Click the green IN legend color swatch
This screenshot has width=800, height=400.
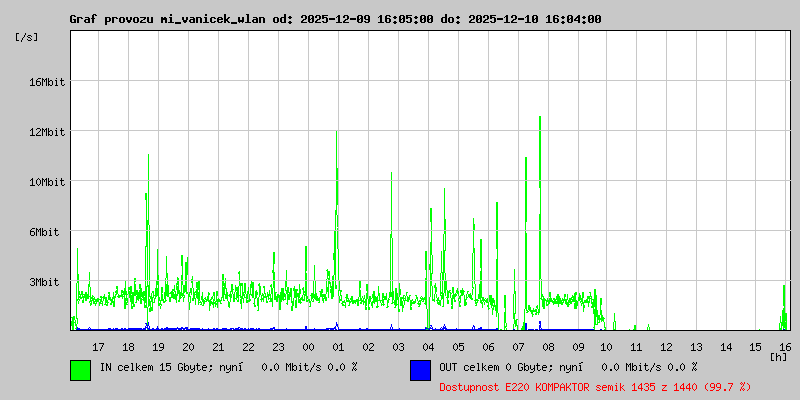pos(80,369)
